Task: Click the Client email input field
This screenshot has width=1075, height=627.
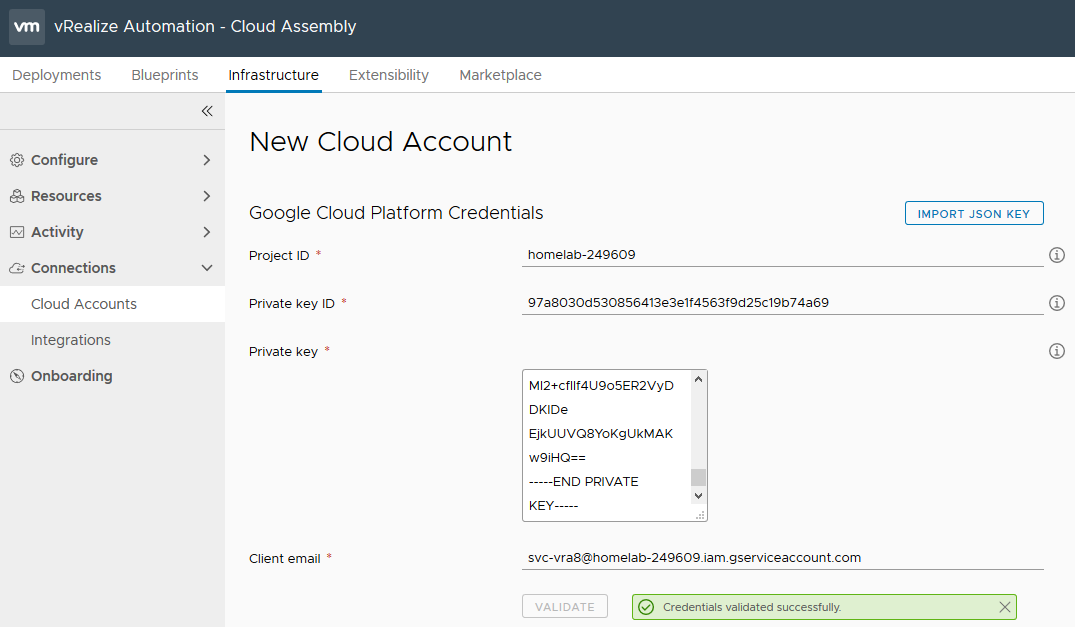Action: click(x=782, y=558)
